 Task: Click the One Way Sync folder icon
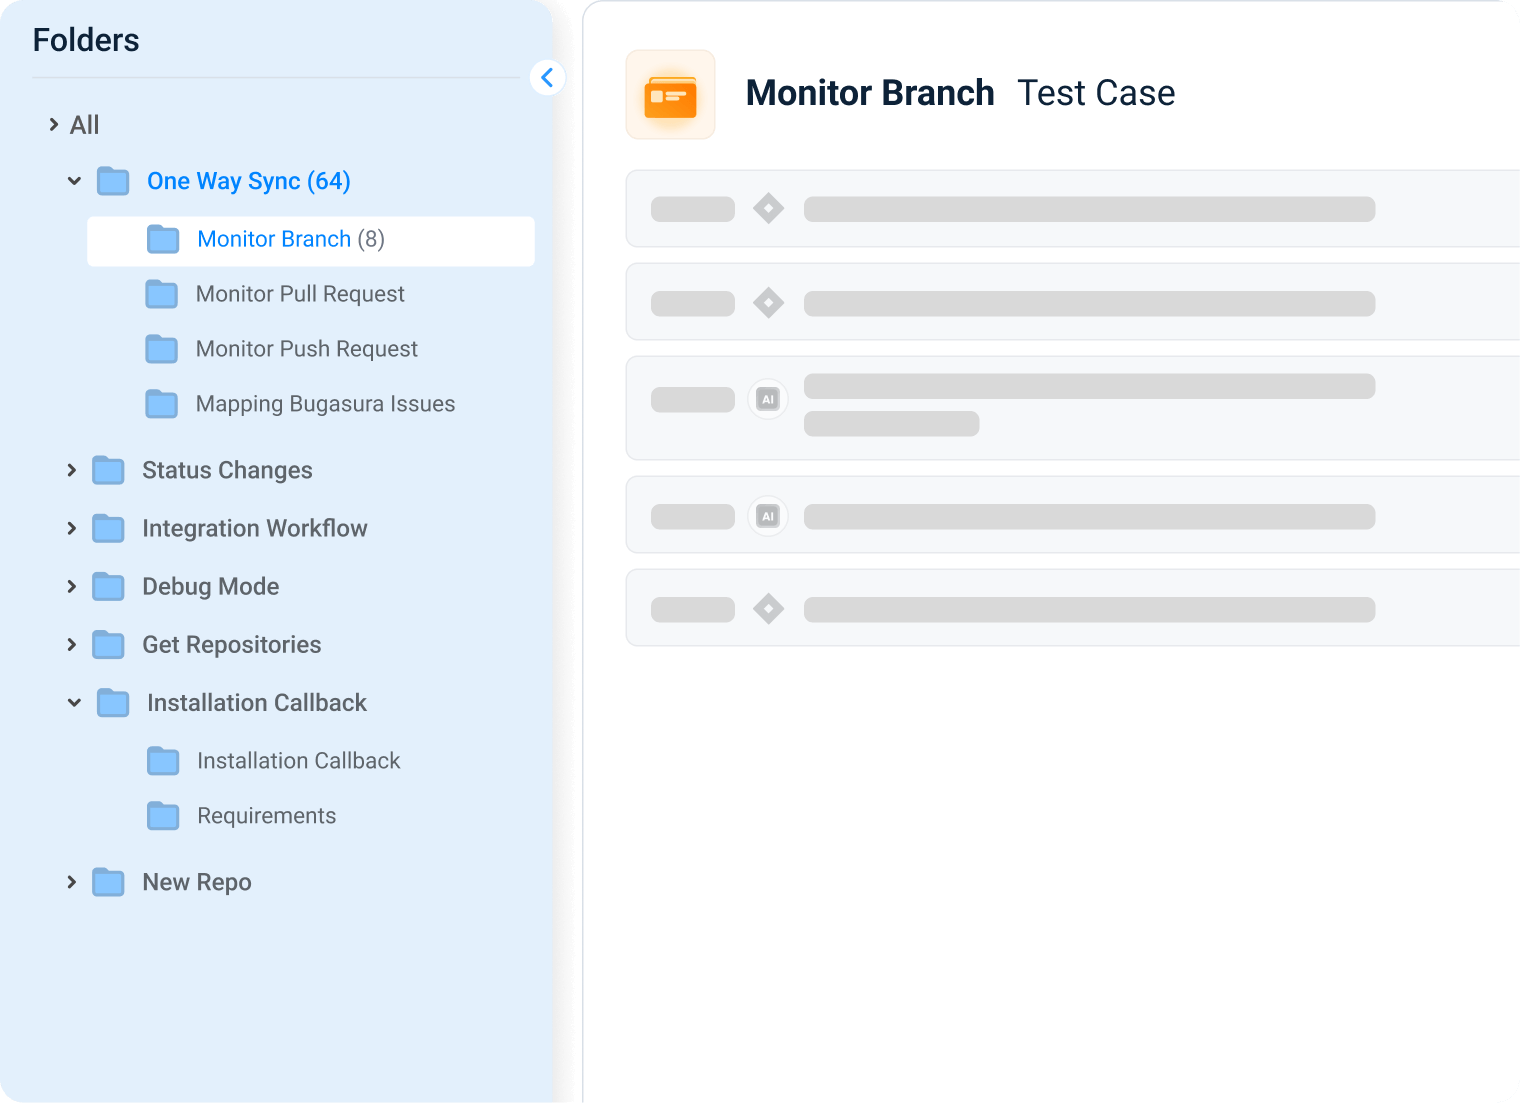112,181
